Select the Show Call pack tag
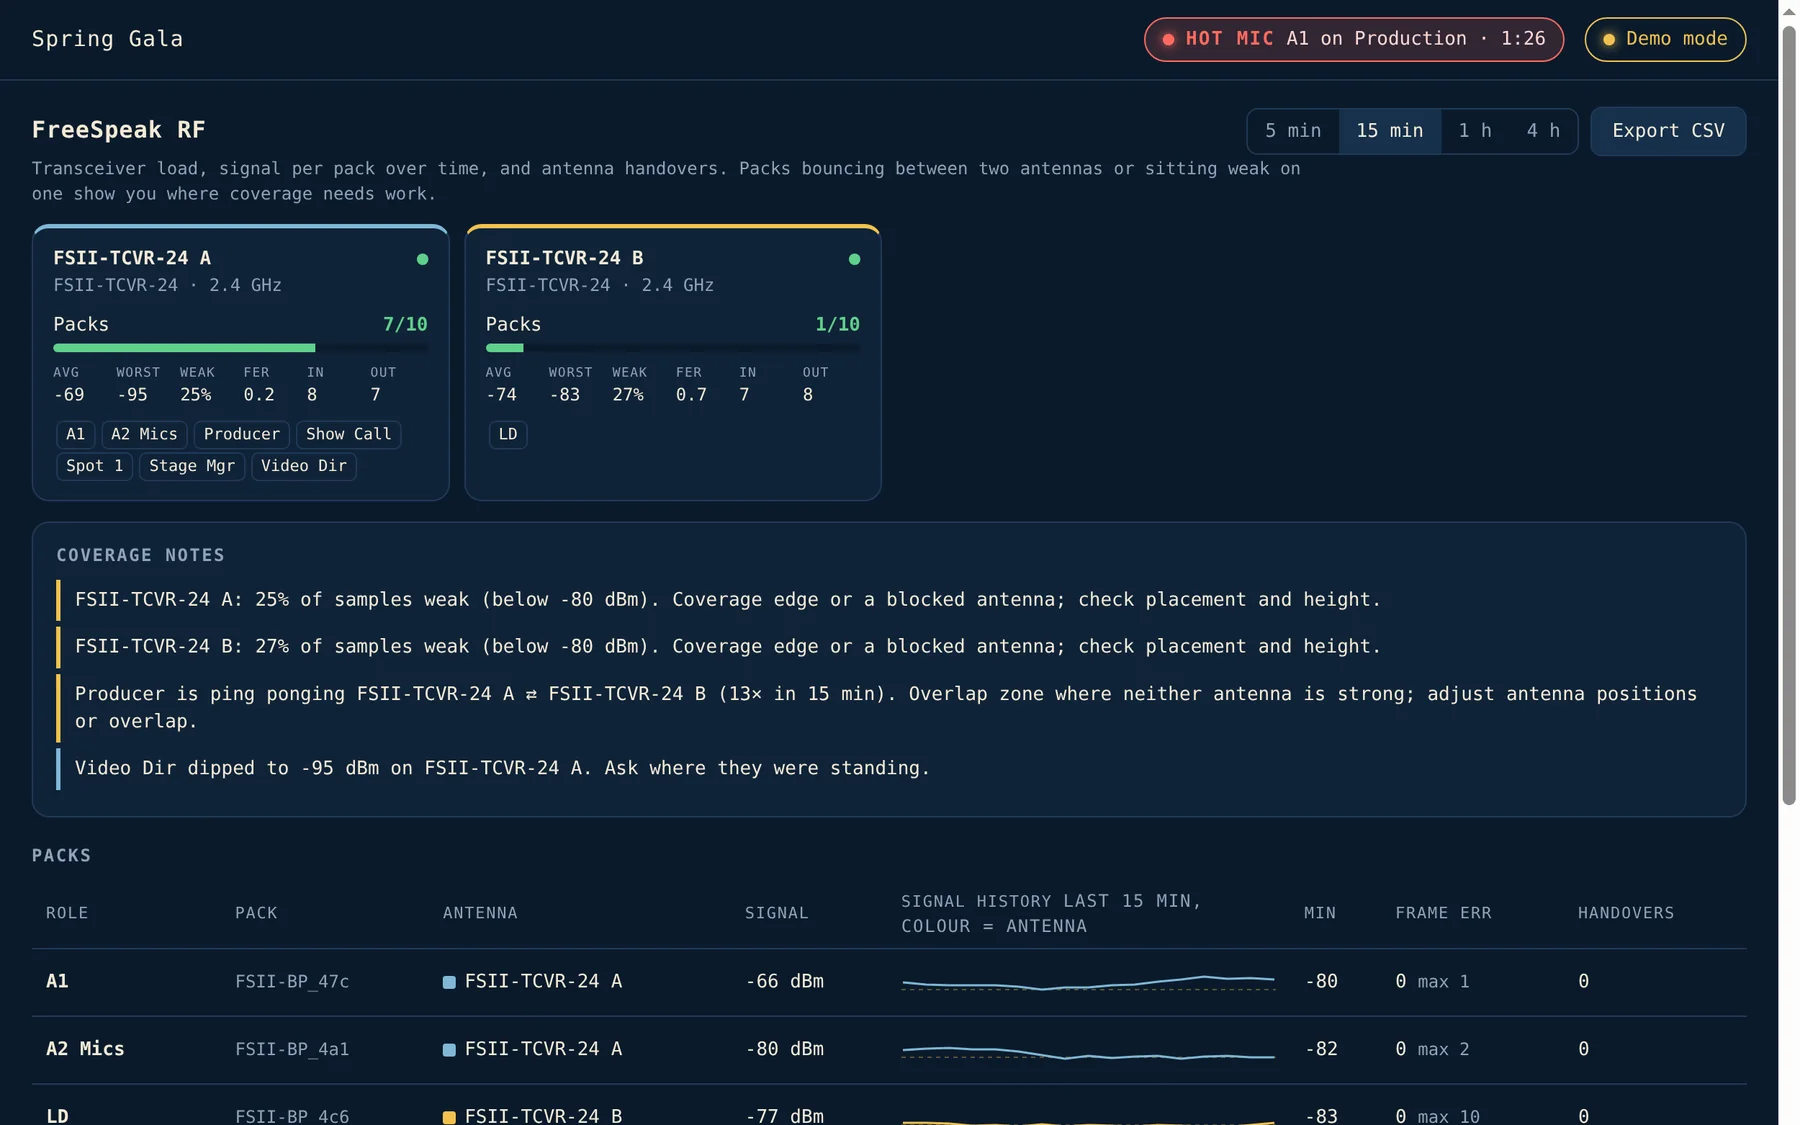This screenshot has height=1125, width=1800. click(x=348, y=434)
